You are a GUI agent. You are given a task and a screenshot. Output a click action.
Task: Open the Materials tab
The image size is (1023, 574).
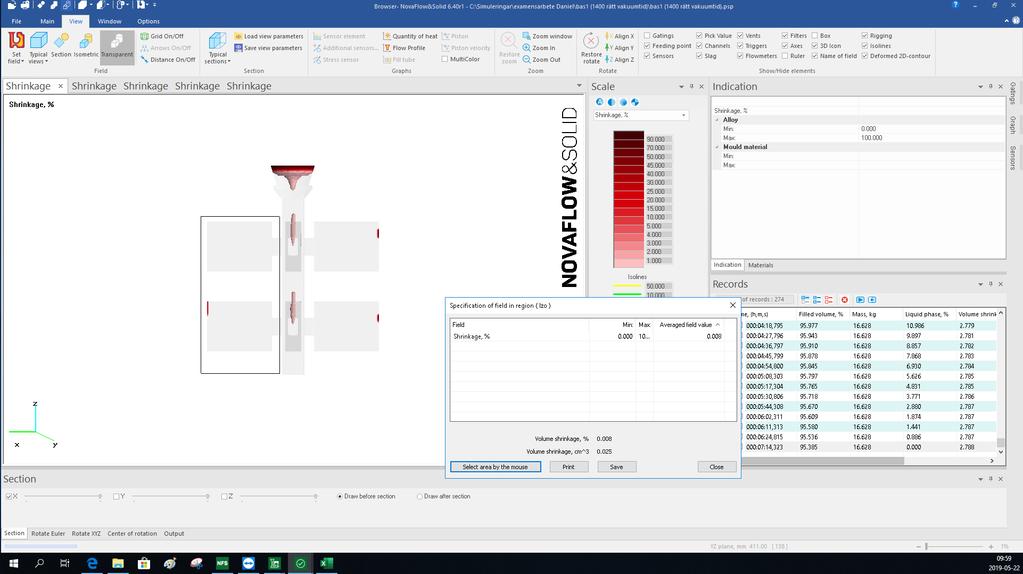coord(761,265)
